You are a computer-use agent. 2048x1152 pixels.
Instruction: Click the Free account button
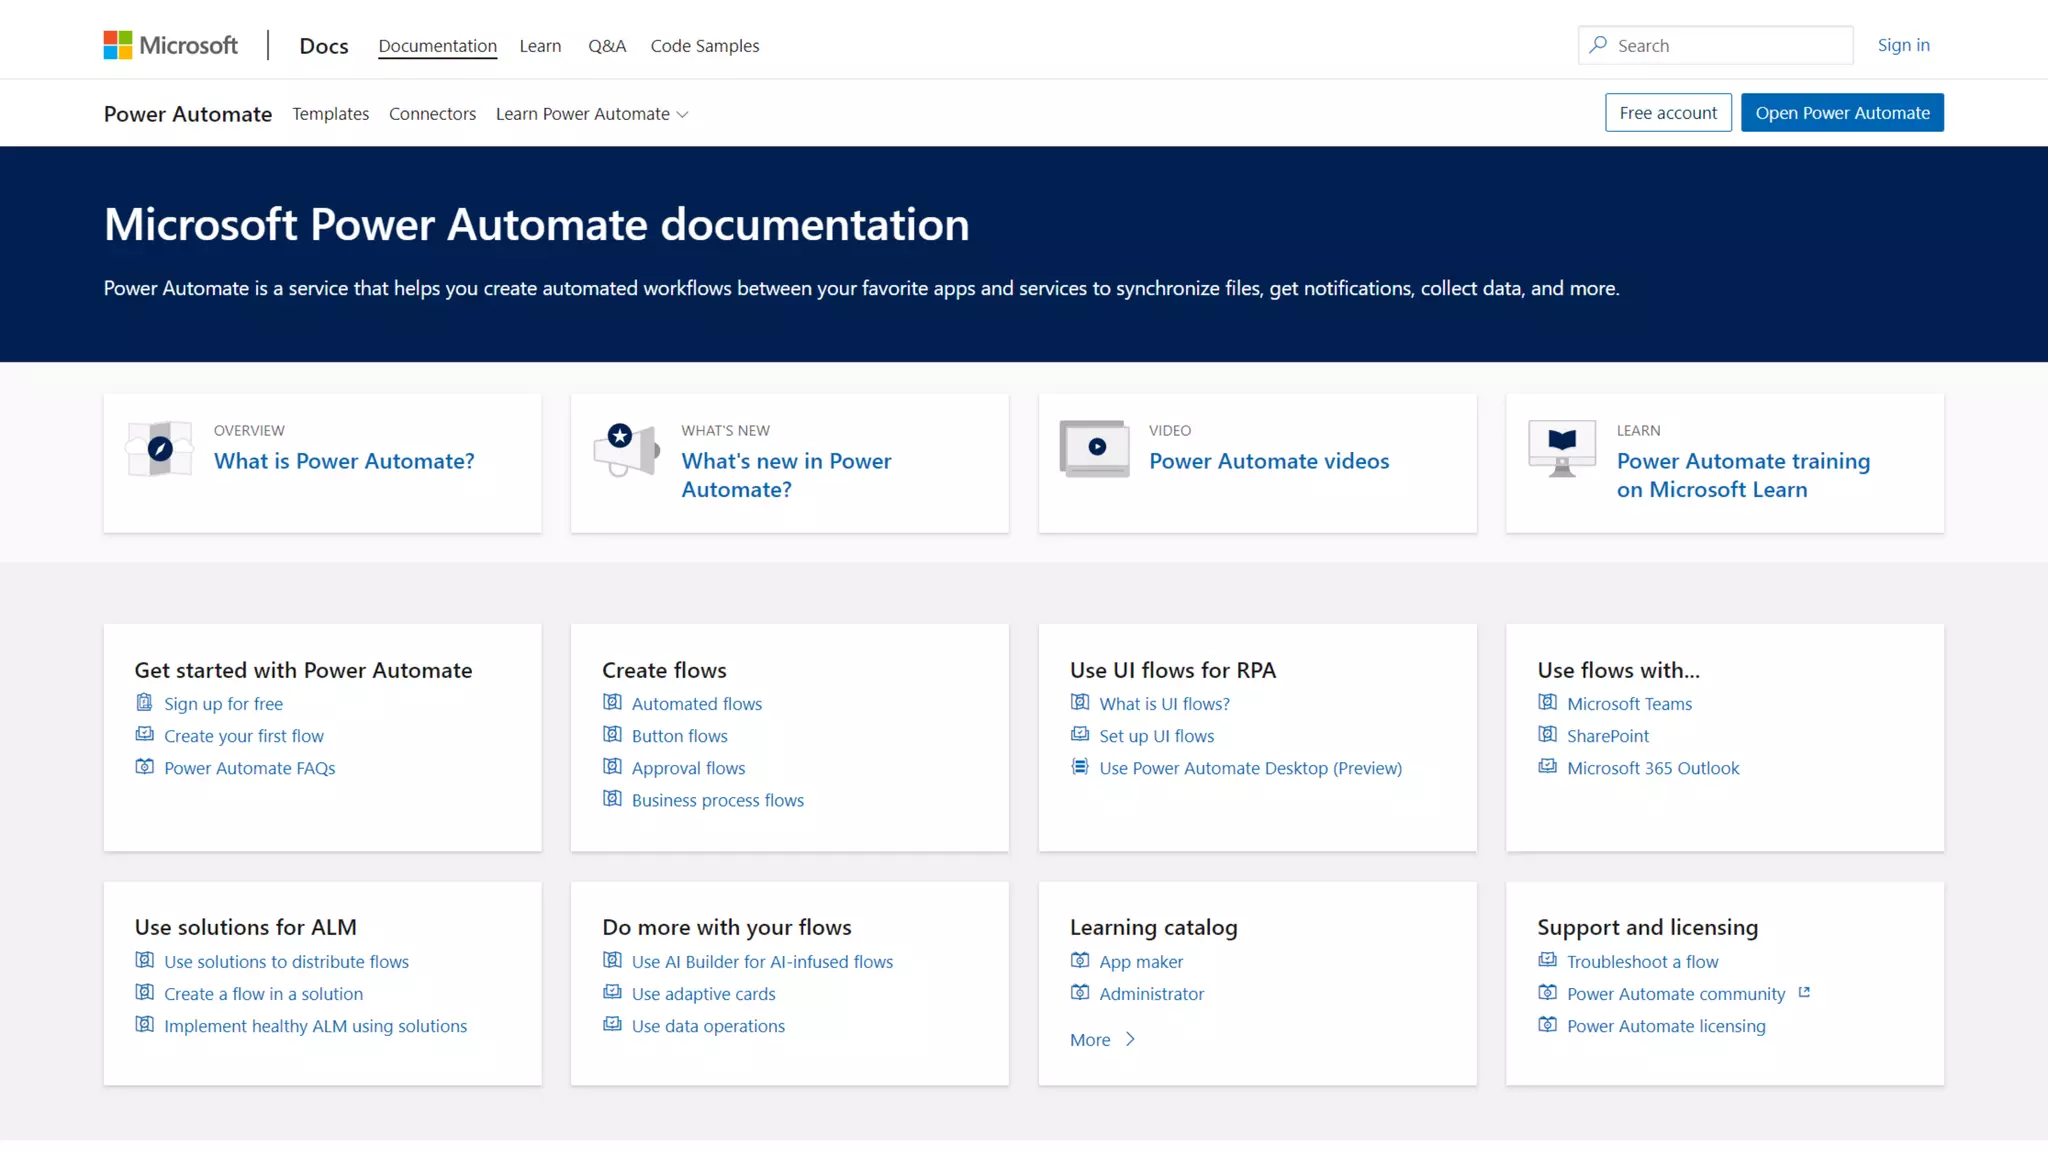pos(1668,113)
